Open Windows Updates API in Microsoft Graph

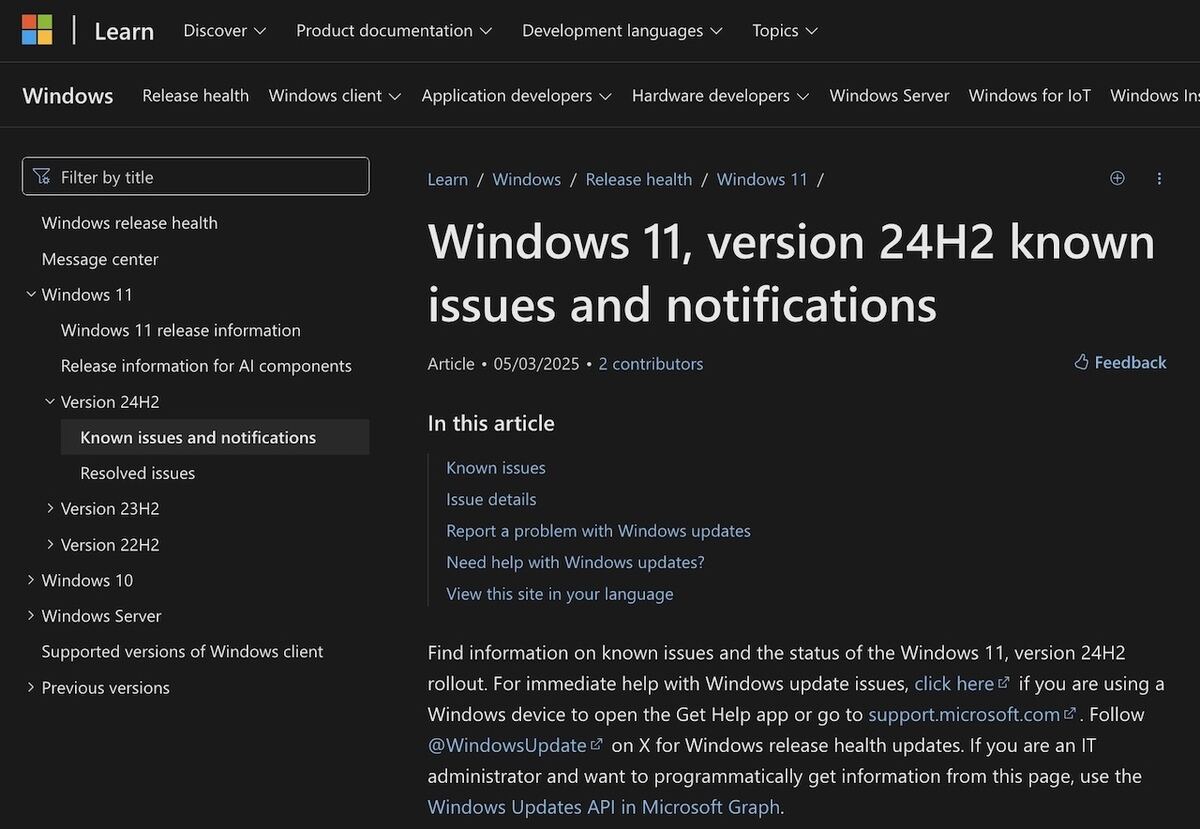click(x=603, y=807)
